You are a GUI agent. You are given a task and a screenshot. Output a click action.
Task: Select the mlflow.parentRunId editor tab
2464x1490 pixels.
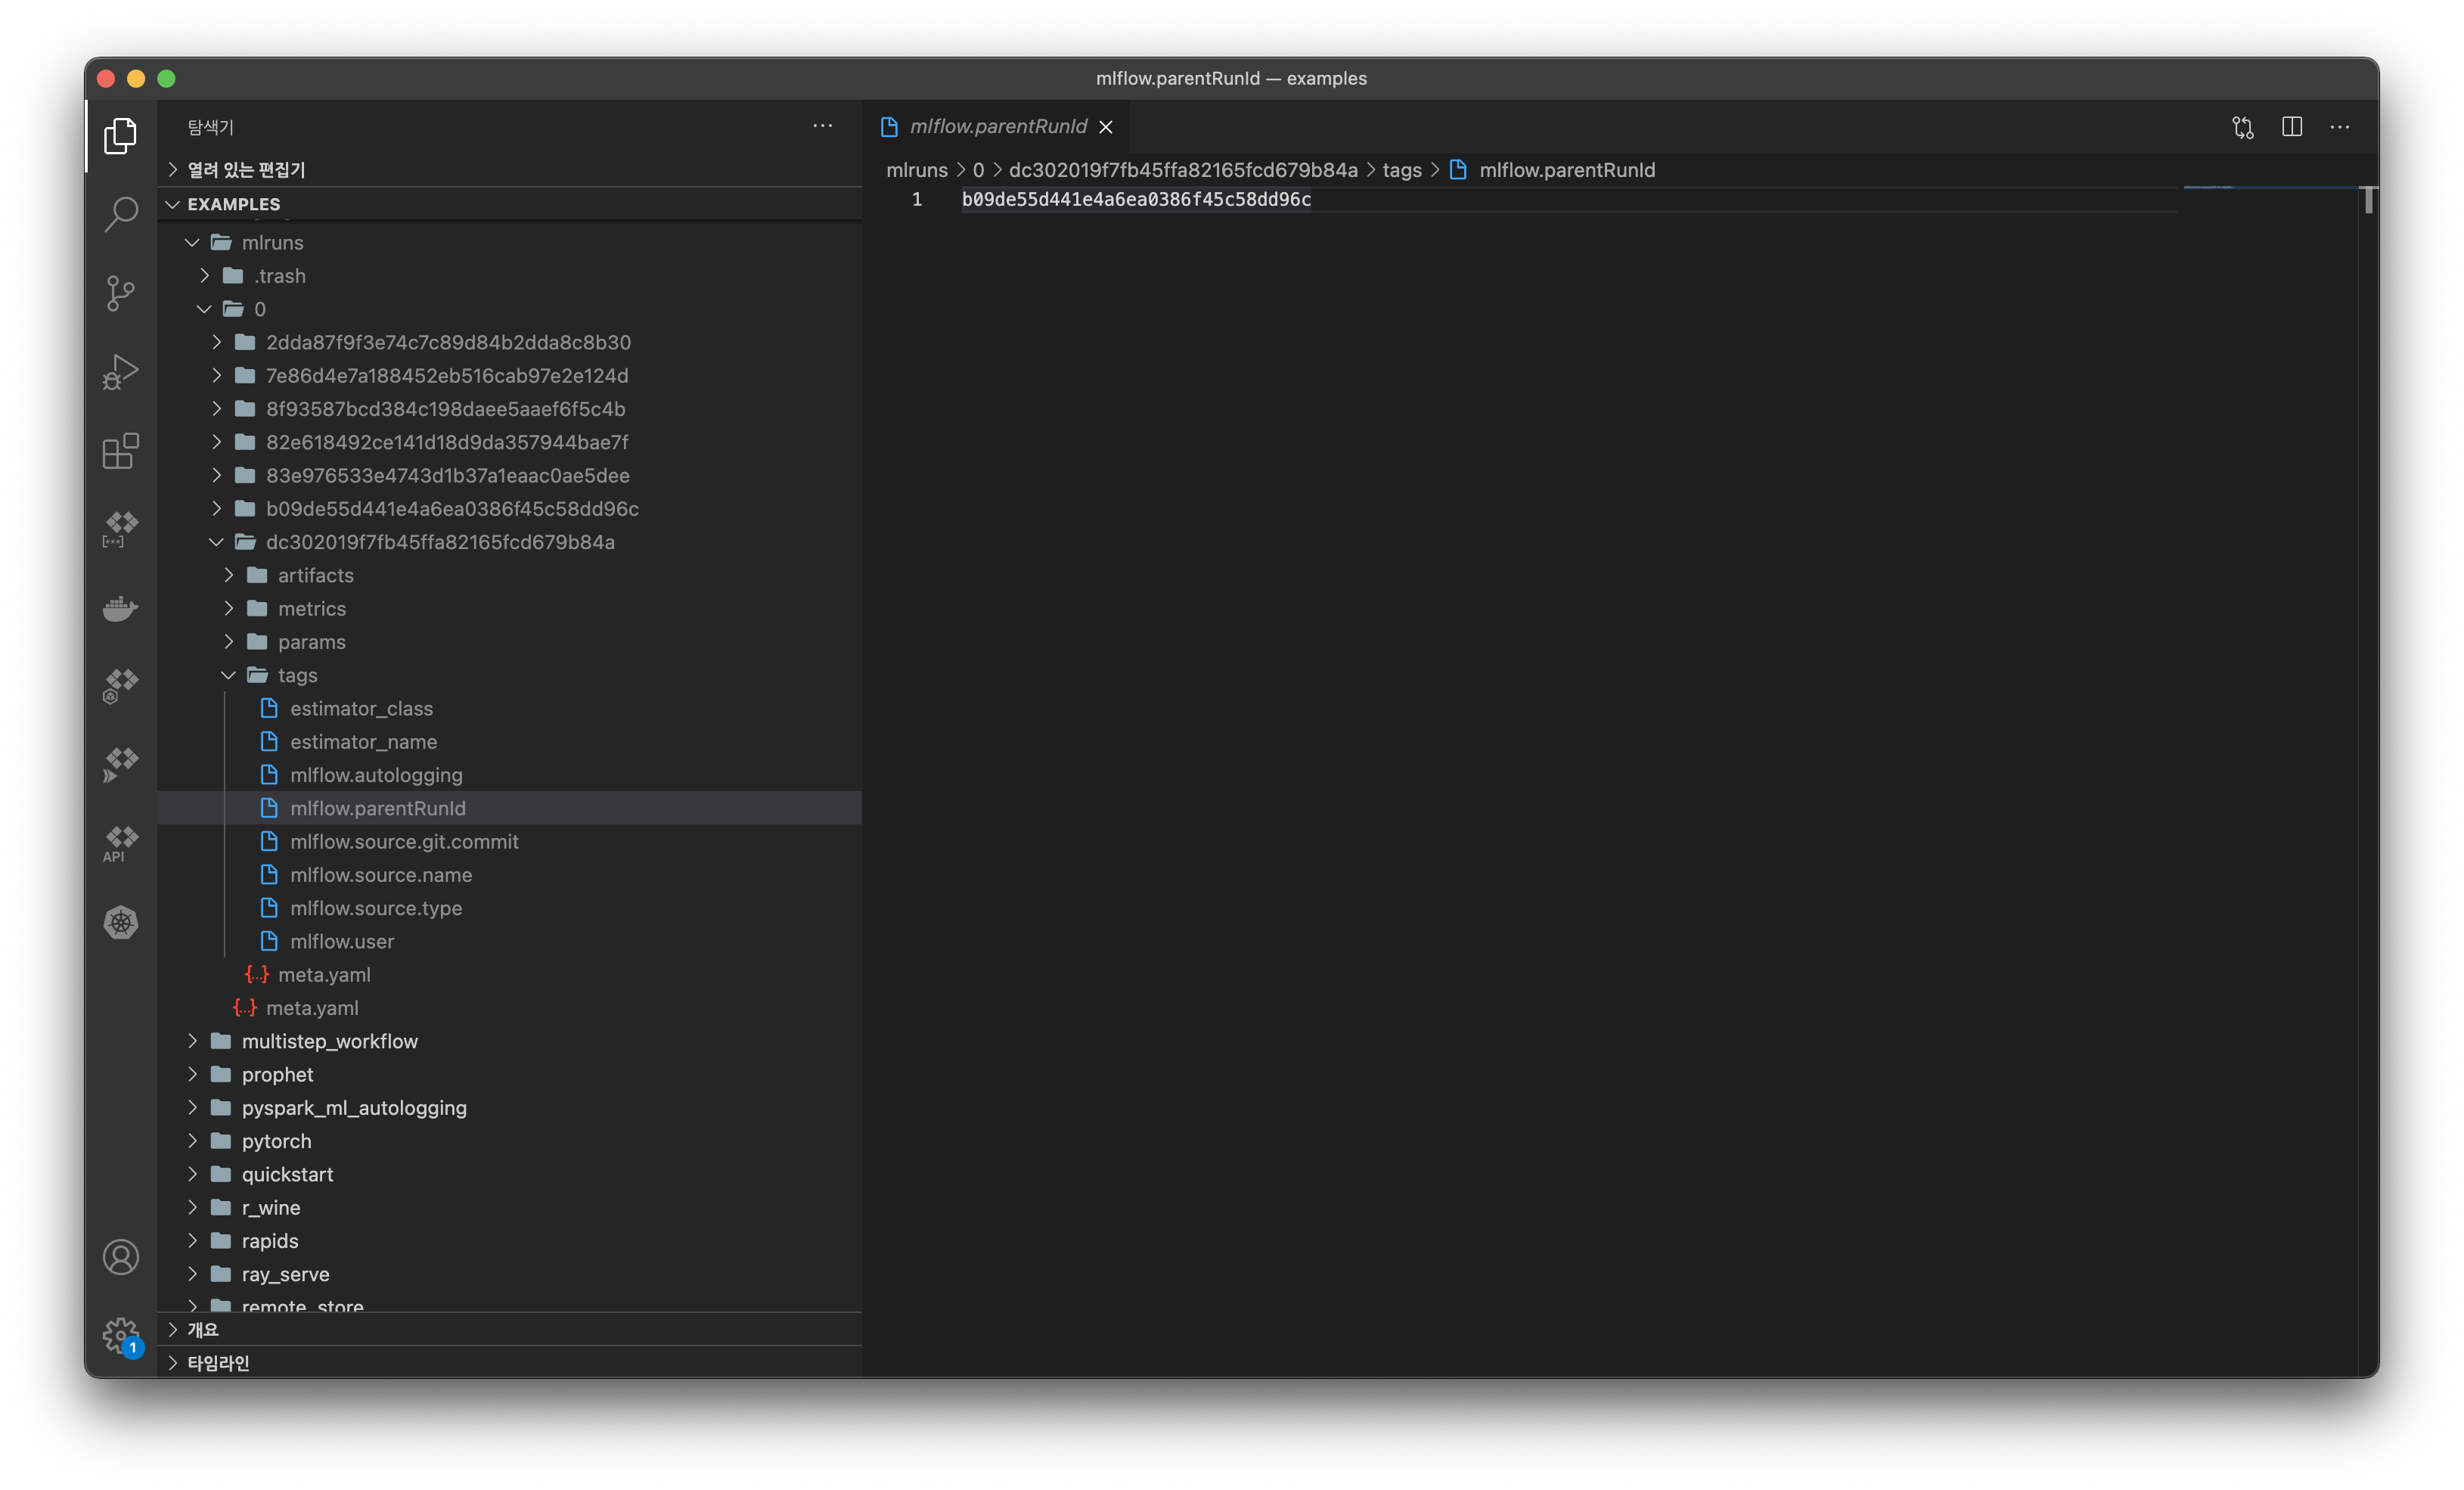(997, 127)
